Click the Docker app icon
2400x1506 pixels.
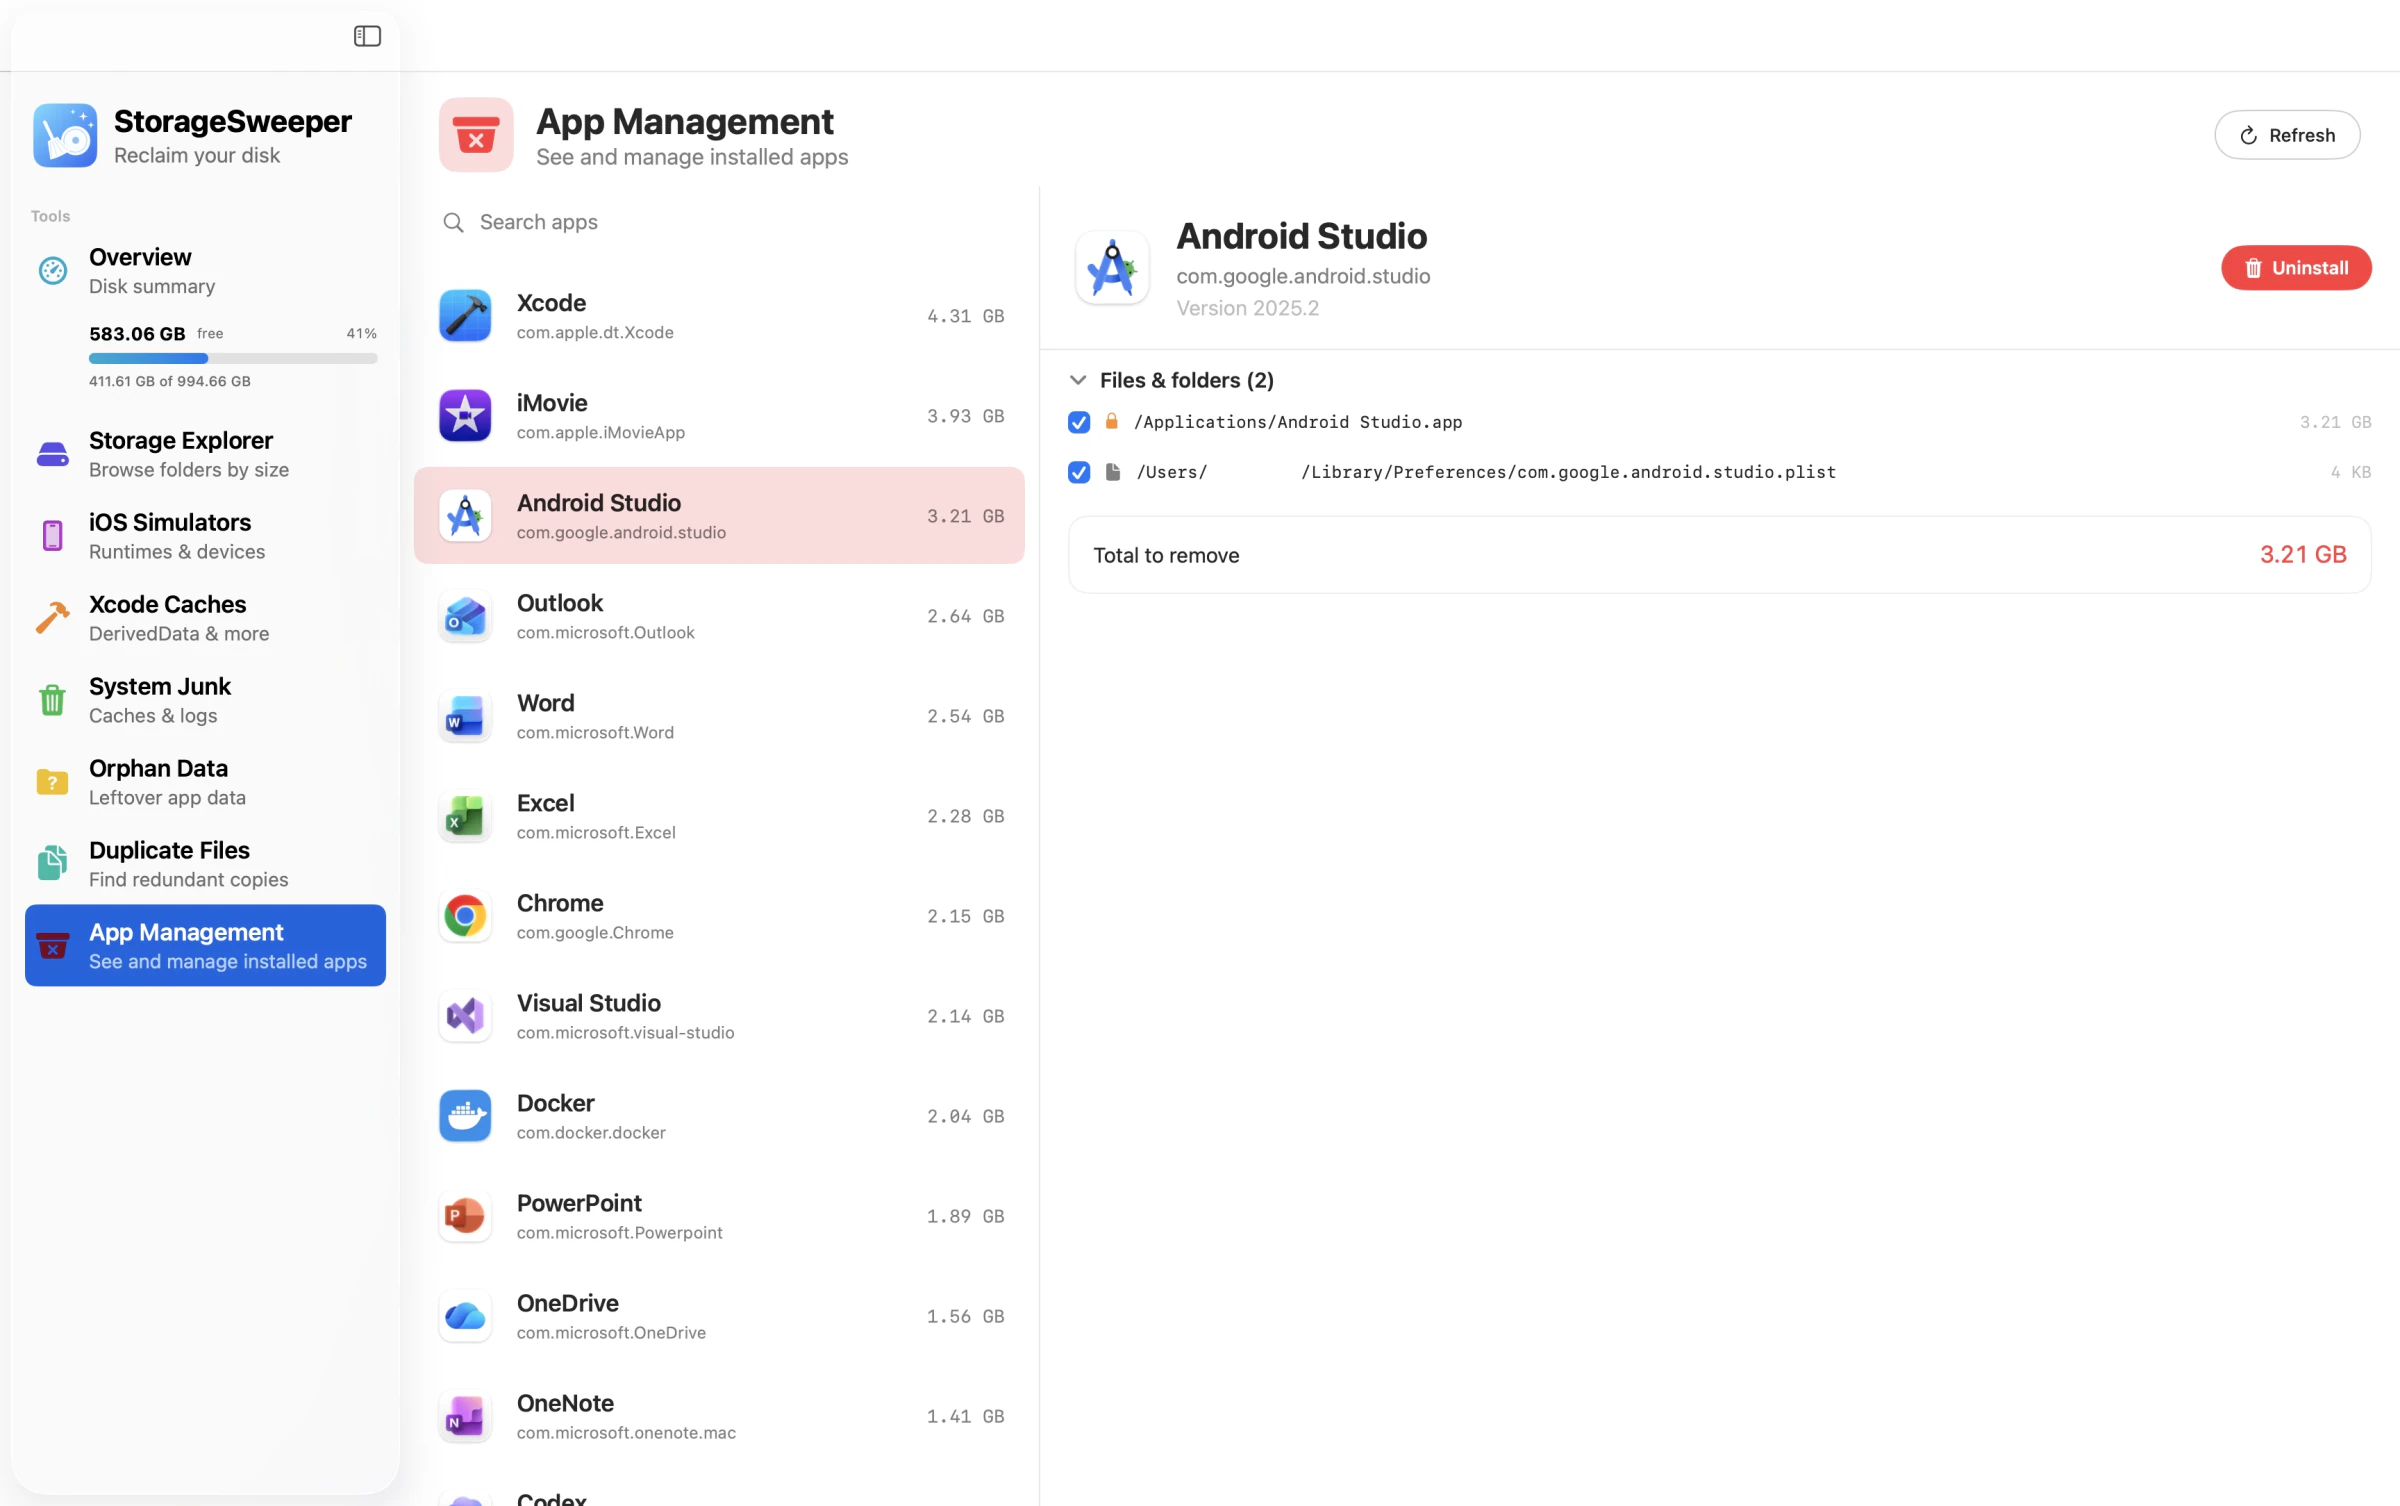pyautogui.click(x=465, y=1116)
